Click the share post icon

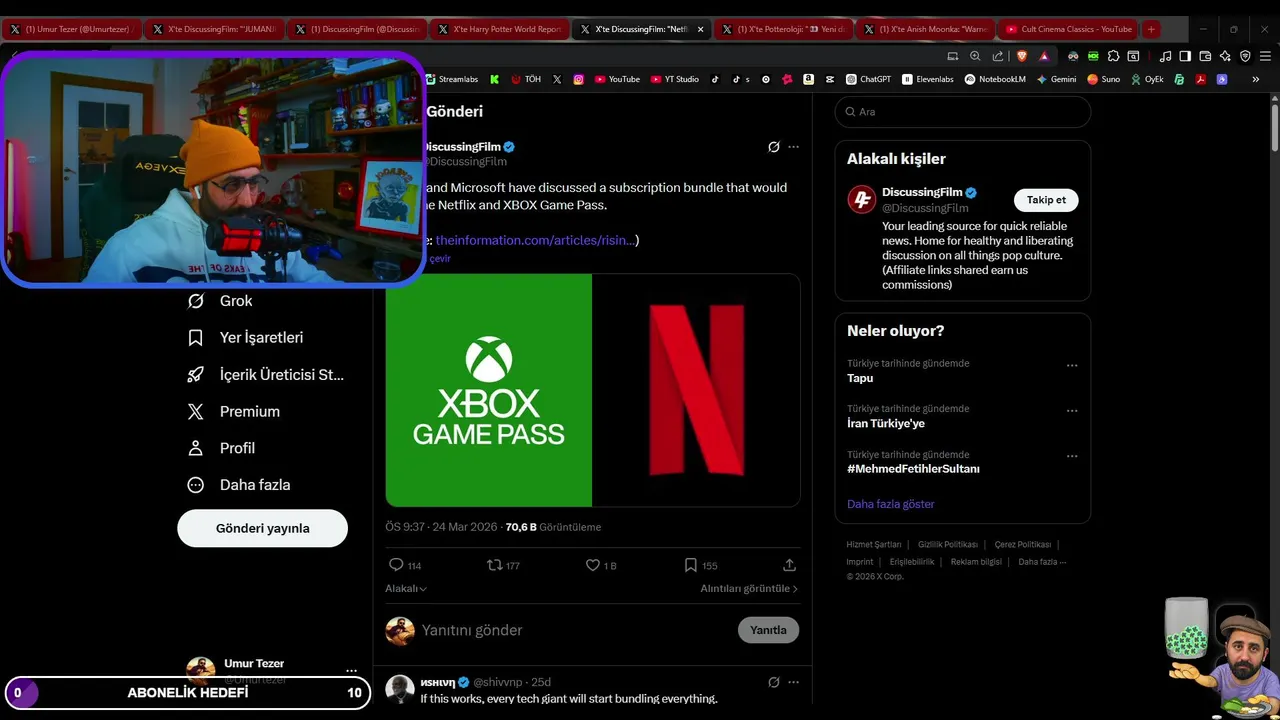click(789, 565)
